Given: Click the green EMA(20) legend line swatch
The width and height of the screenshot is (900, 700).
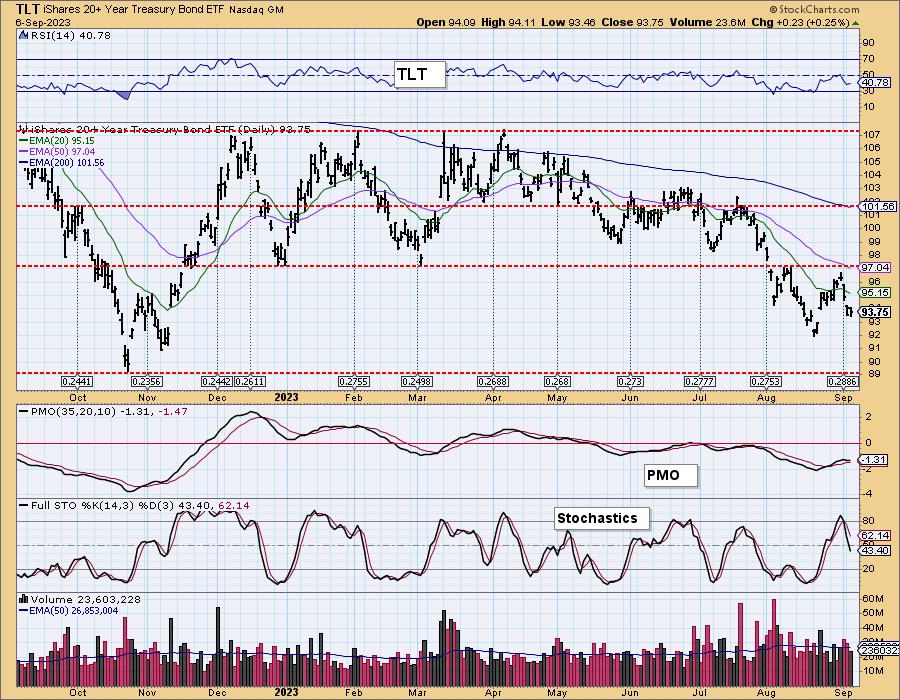Looking at the screenshot, I should click(x=23, y=141).
